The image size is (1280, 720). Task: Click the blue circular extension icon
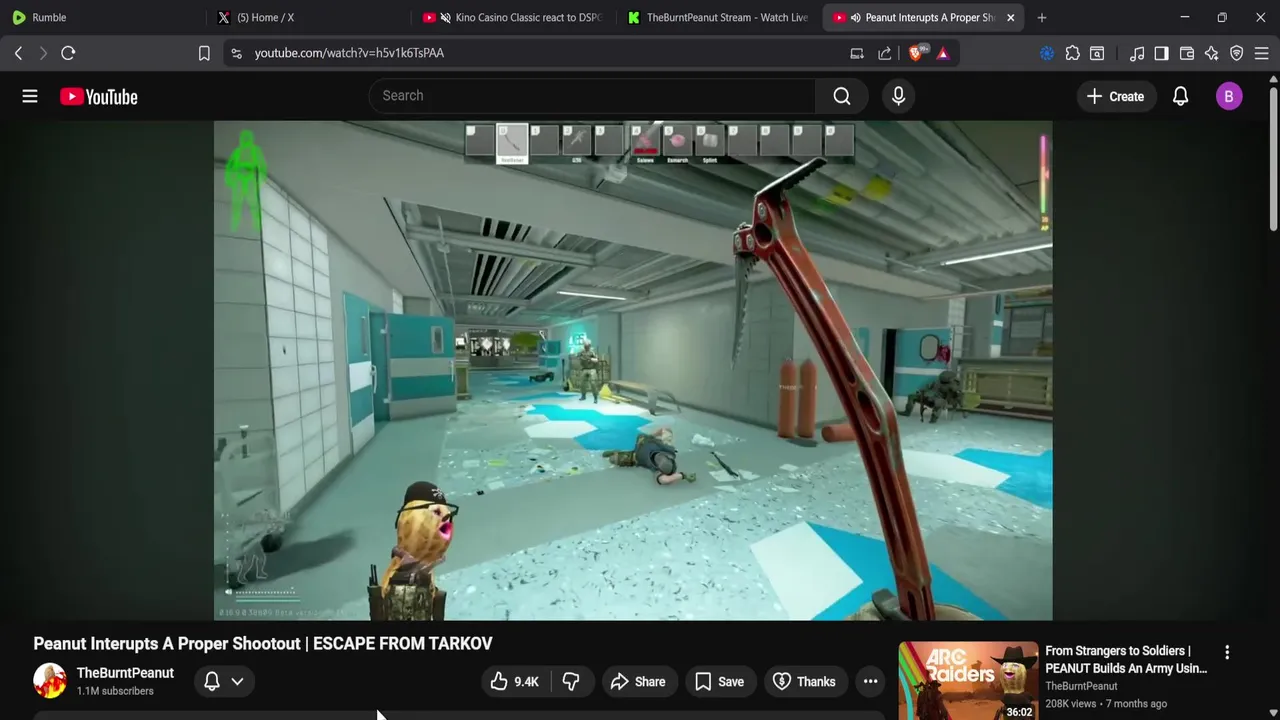[x=1047, y=53]
